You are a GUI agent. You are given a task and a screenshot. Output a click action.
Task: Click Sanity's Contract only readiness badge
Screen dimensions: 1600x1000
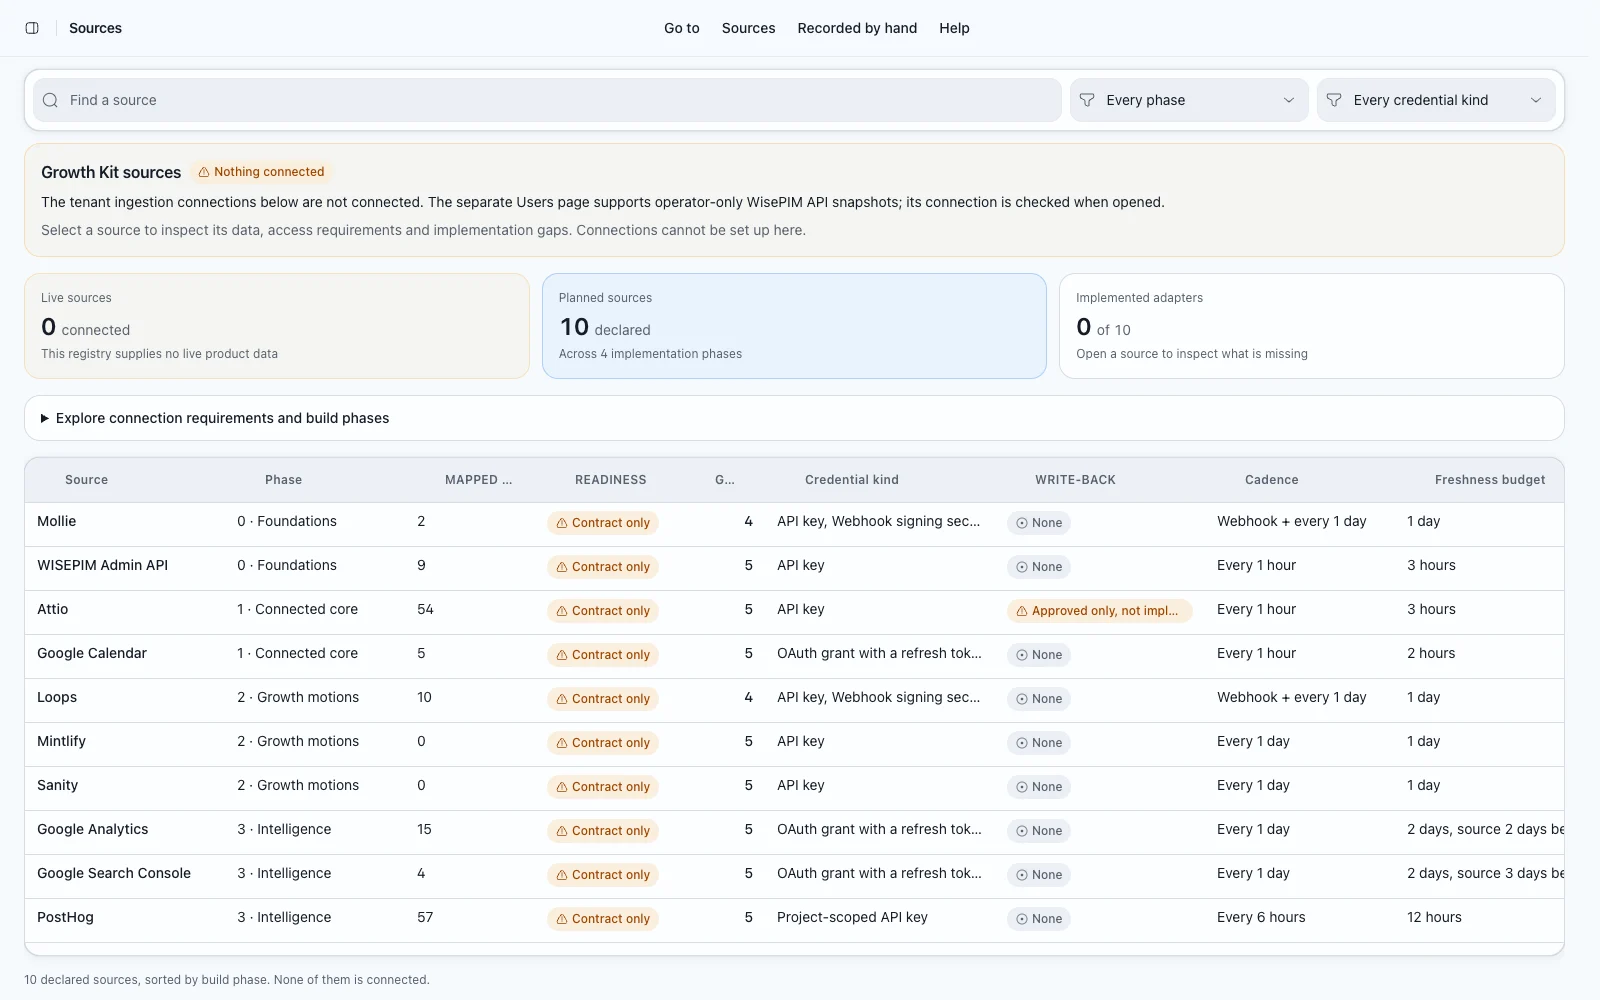tap(603, 787)
